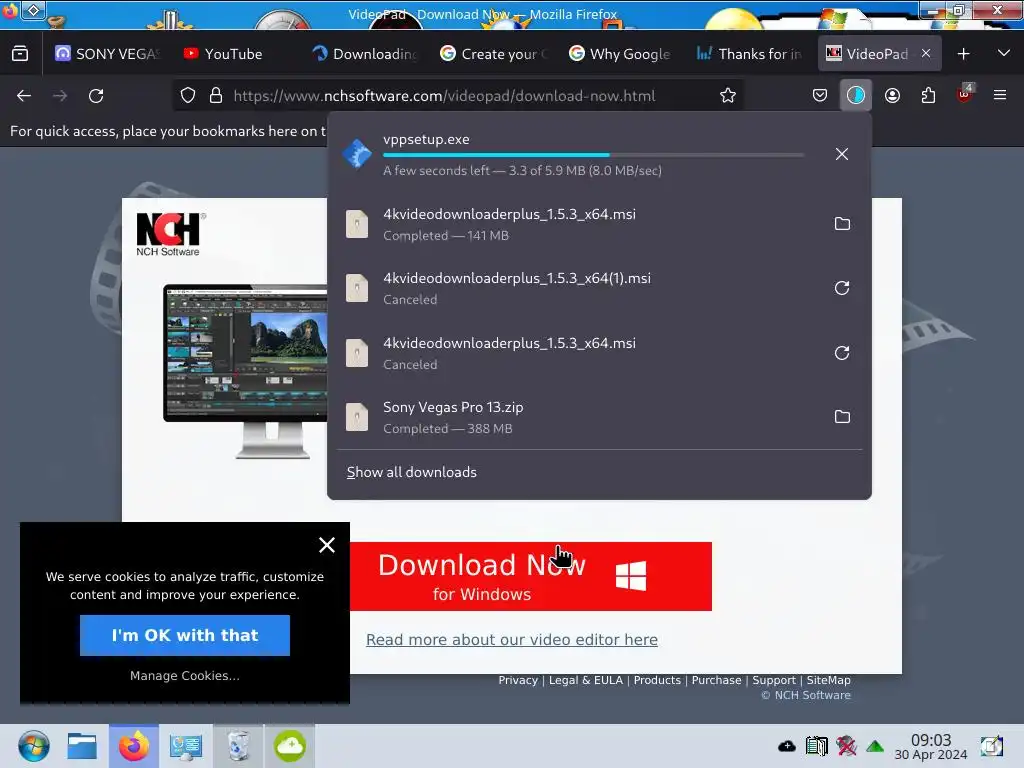The height and width of the screenshot is (768, 1024).
Task: Bookmark this page with the star icon
Action: 728,95
